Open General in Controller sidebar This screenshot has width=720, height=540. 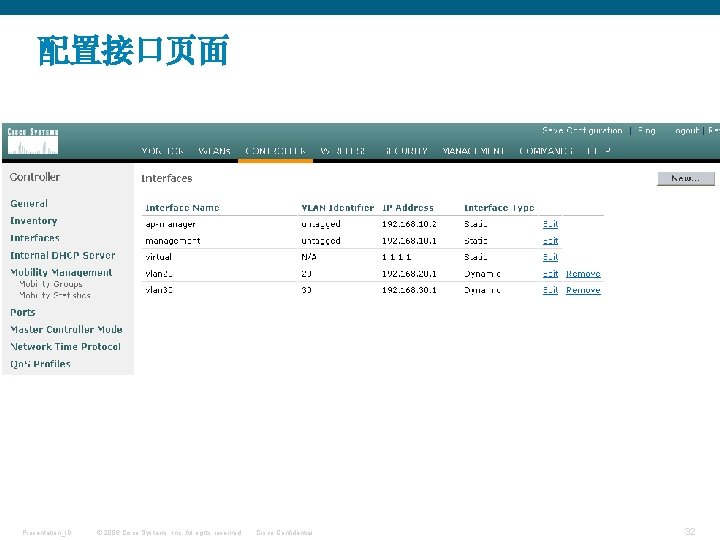[29, 203]
